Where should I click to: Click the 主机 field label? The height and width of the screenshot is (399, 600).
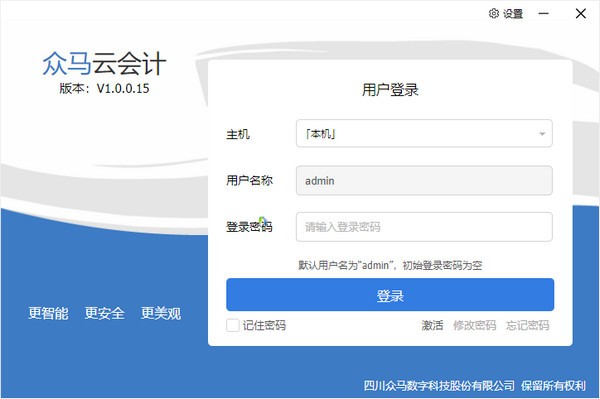238,134
